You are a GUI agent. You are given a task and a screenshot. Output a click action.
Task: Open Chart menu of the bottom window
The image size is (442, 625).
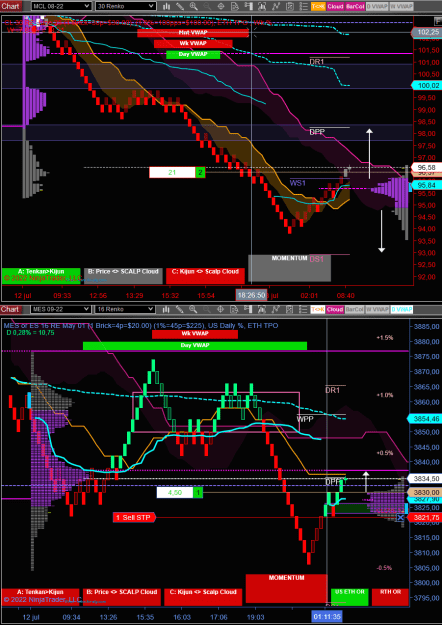(10, 309)
